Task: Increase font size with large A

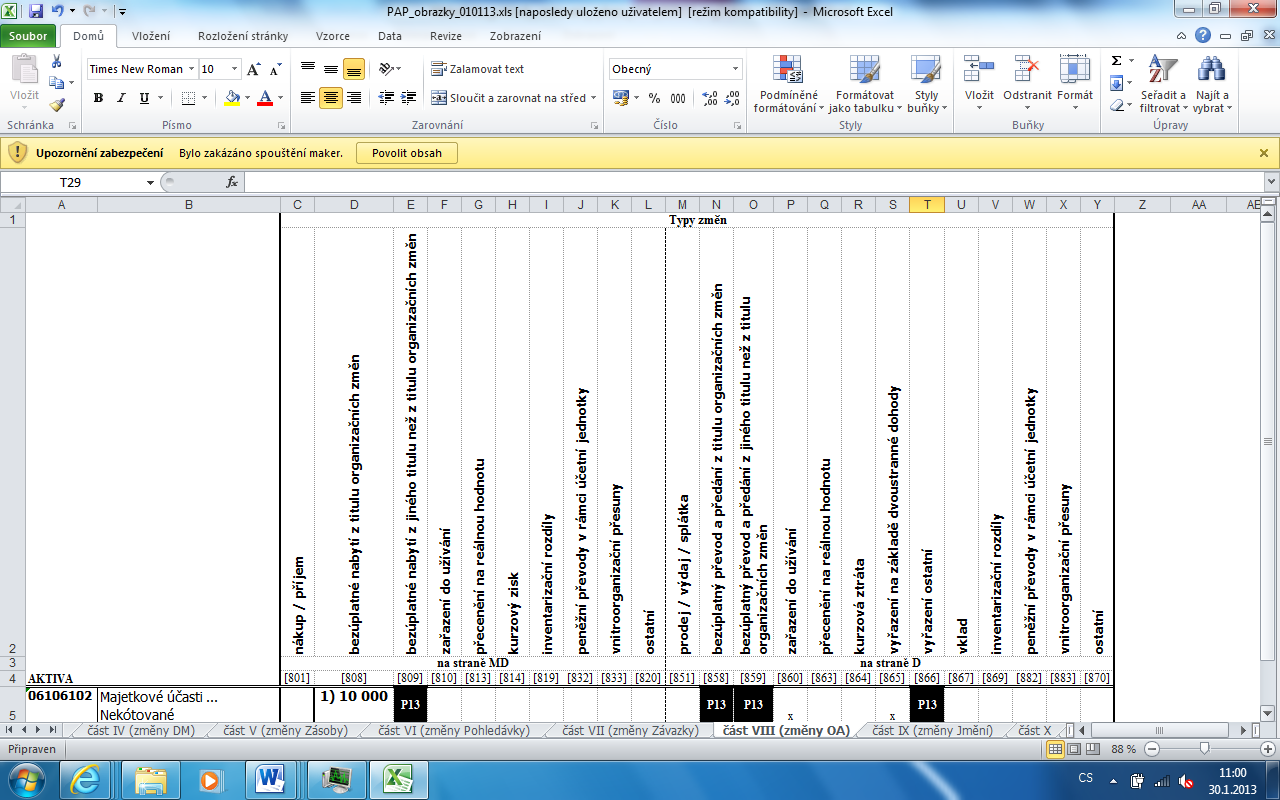Action: pos(254,69)
